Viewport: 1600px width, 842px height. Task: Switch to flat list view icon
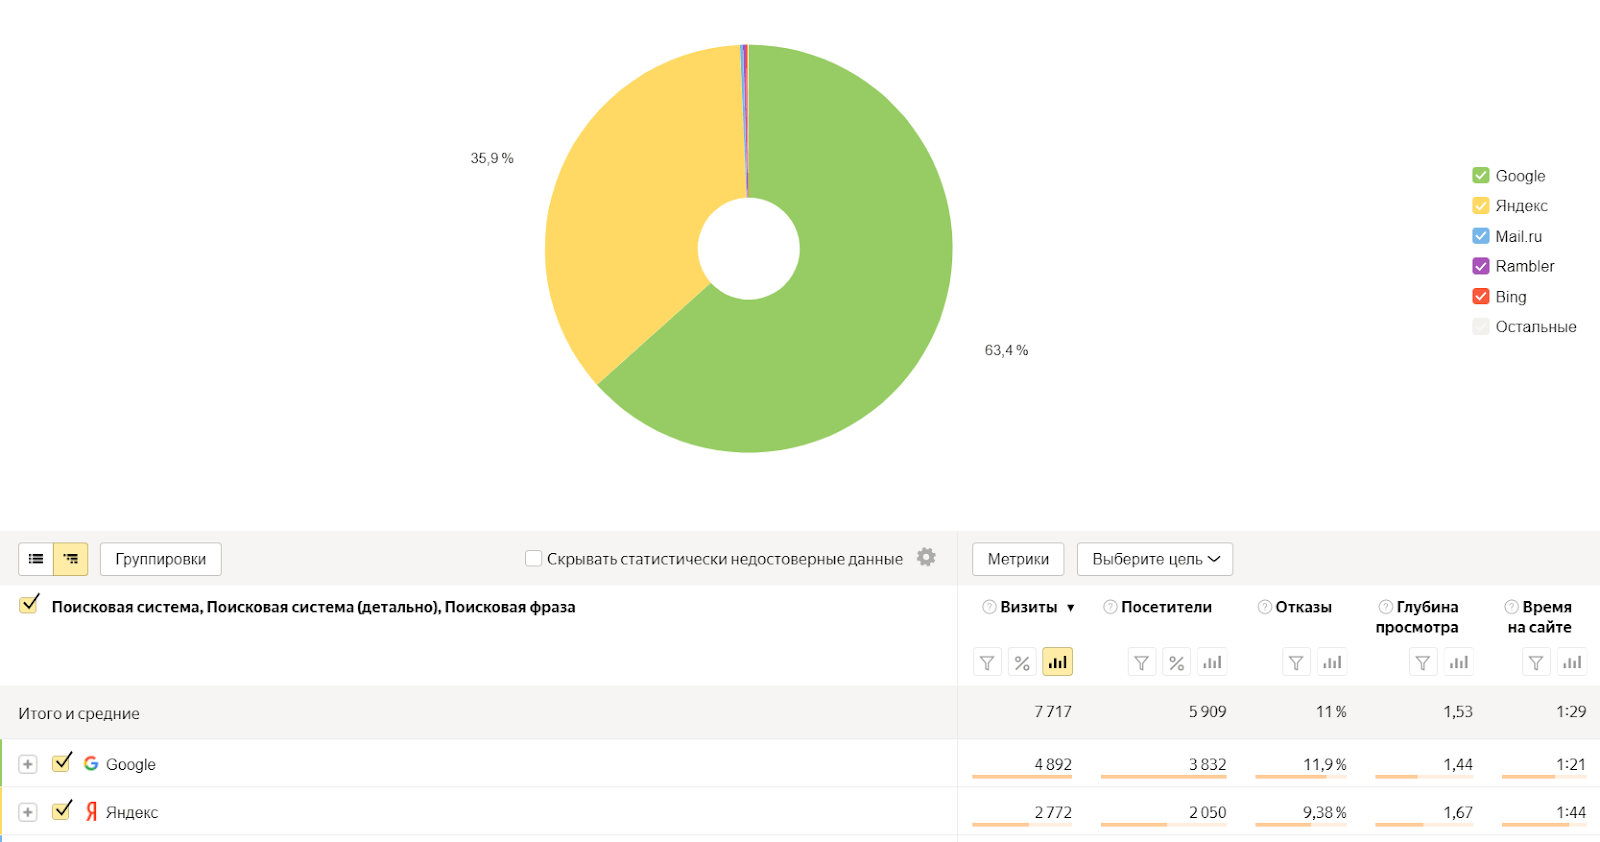pos(36,559)
